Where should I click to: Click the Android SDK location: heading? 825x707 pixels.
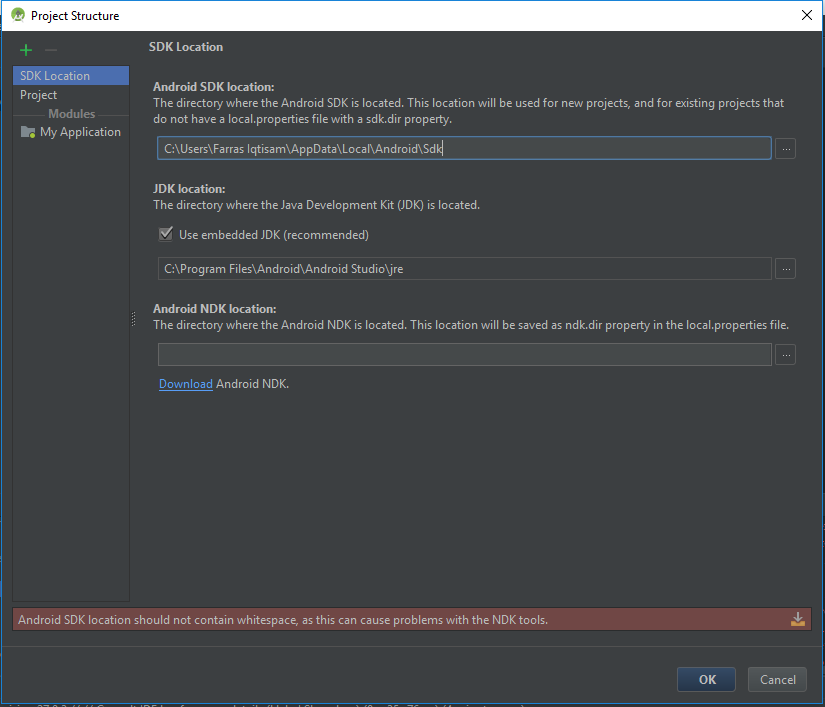[x=214, y=87]
